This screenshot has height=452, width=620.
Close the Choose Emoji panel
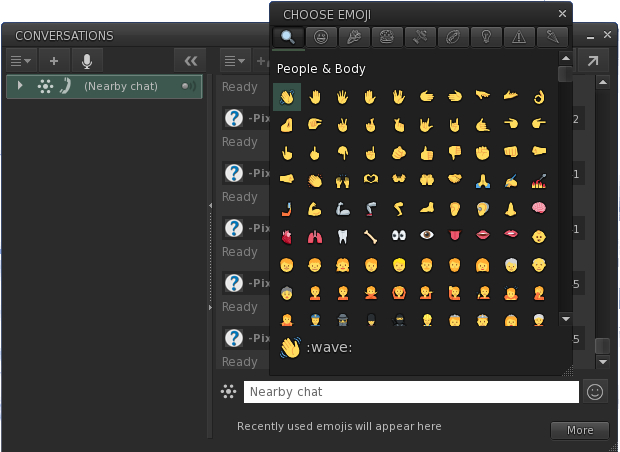pos(563,14)
